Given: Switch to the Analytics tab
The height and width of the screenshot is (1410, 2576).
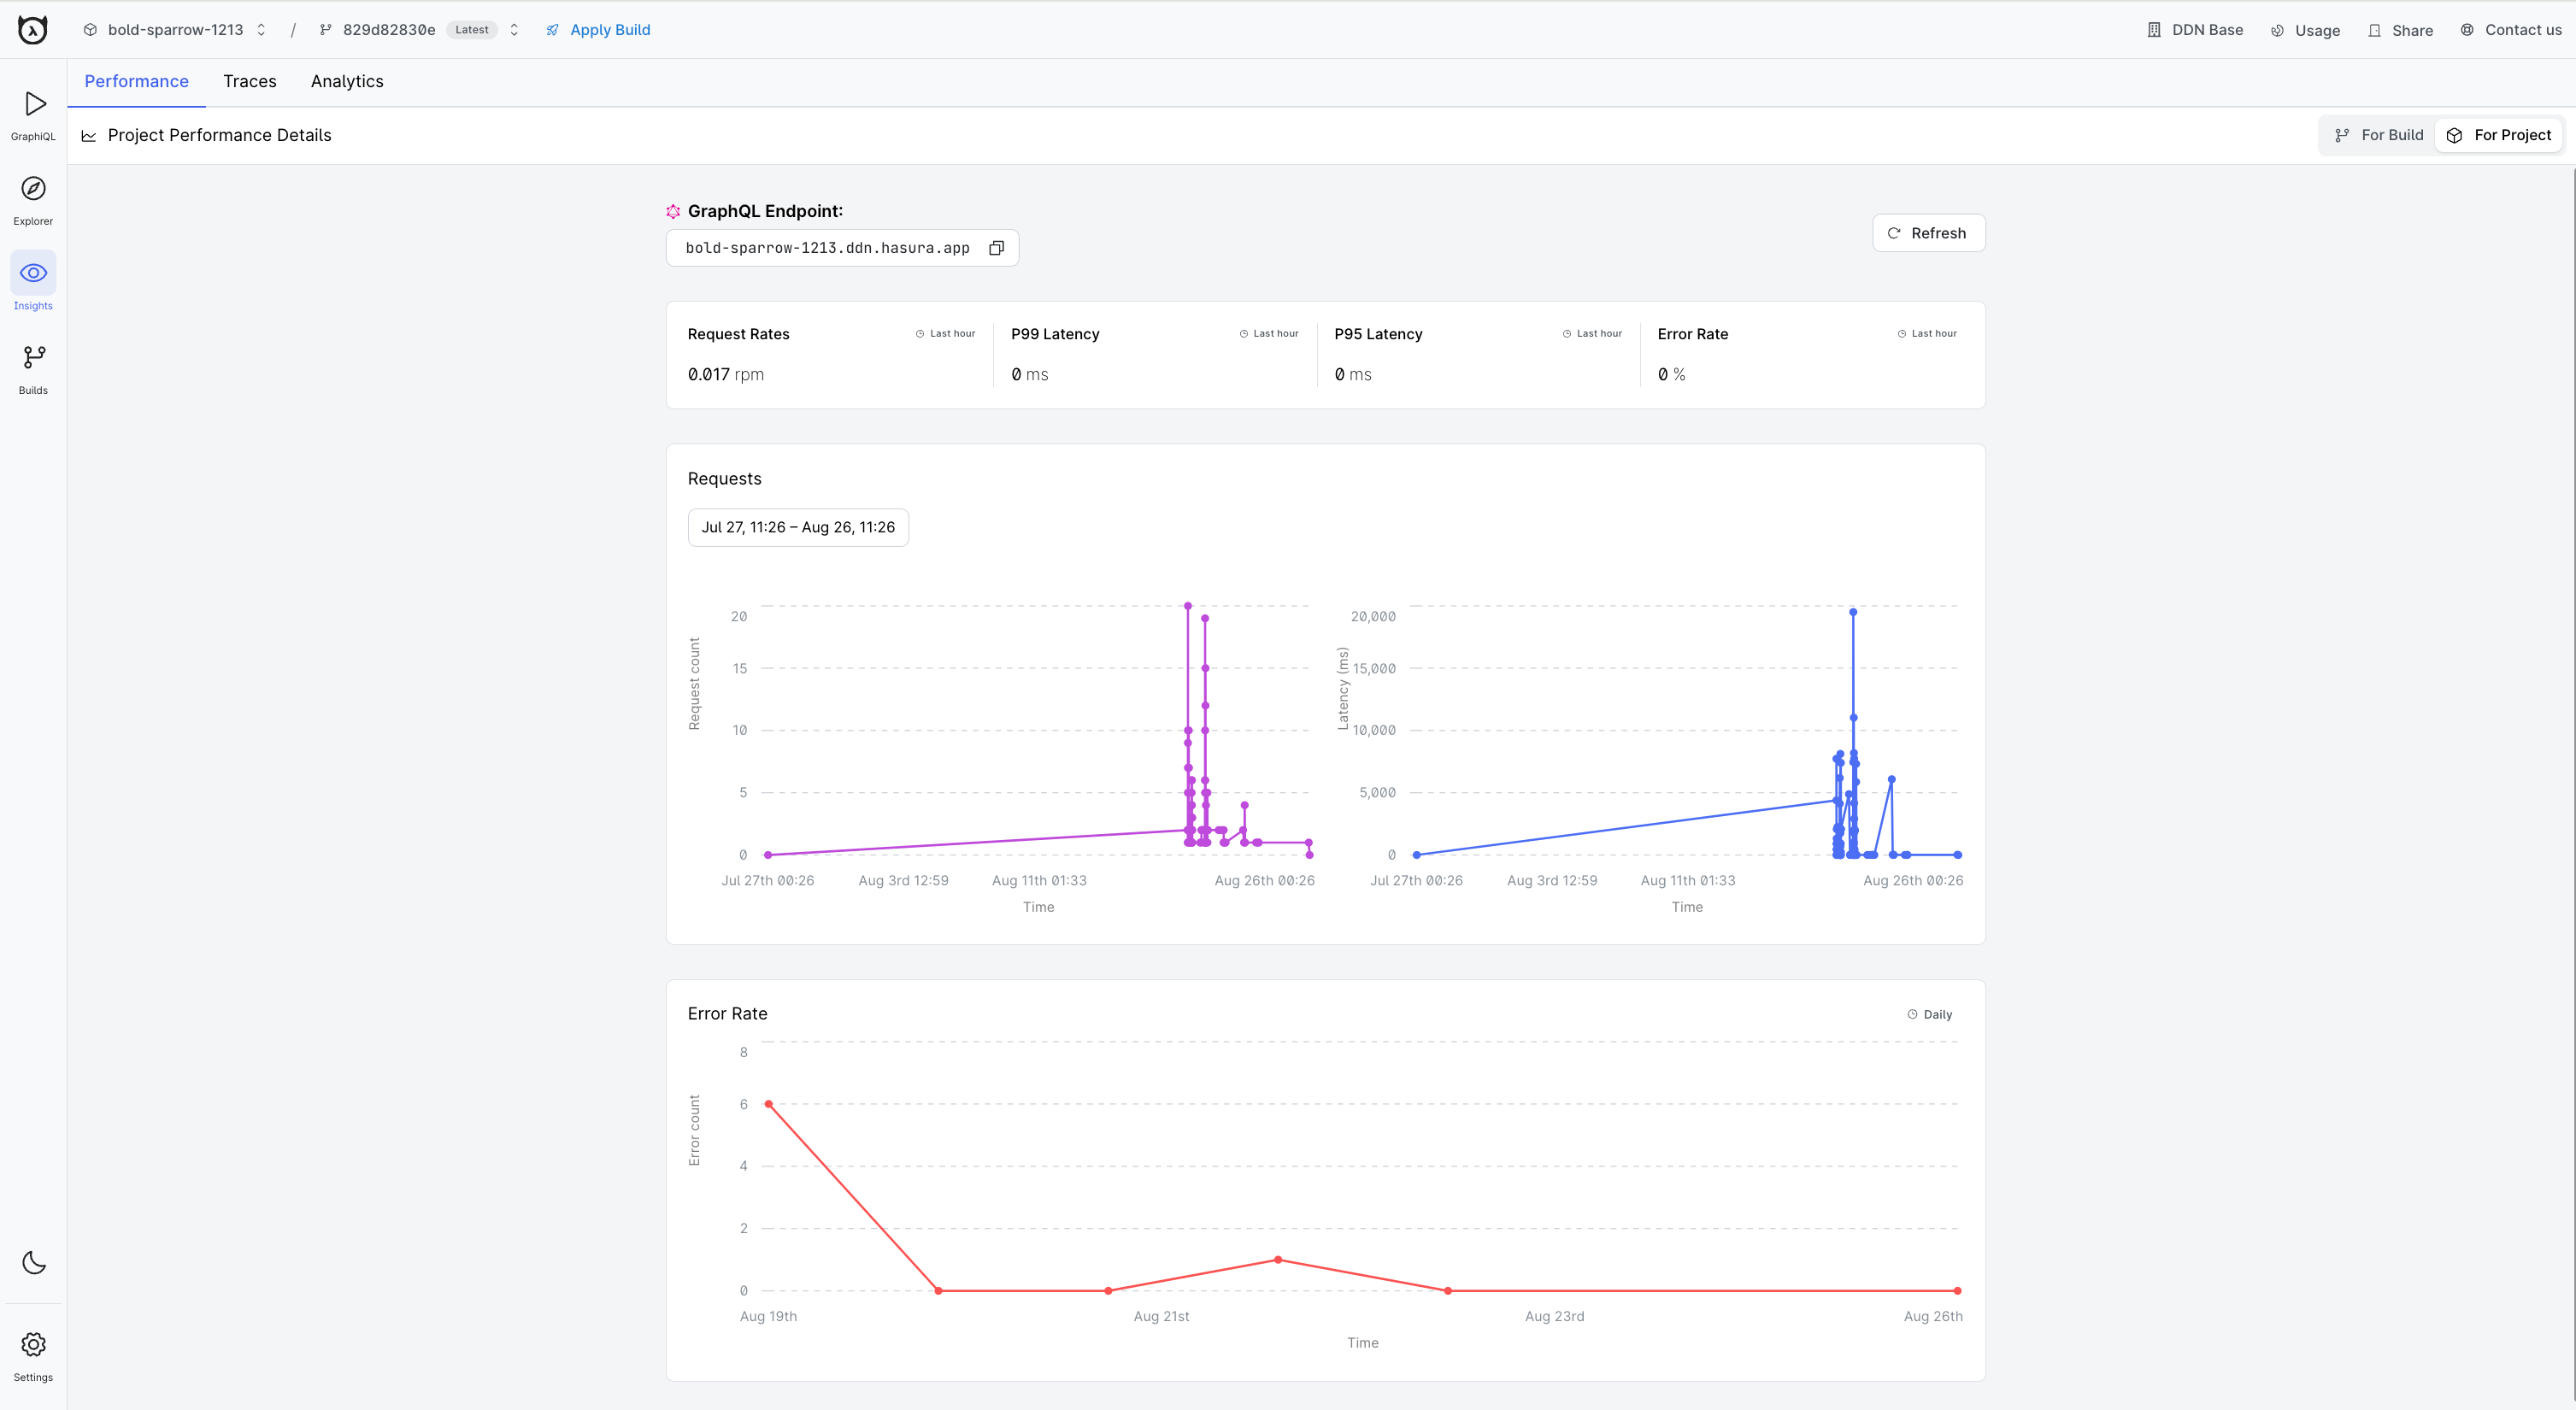Looking at the screenshot, I should point(347,82).
